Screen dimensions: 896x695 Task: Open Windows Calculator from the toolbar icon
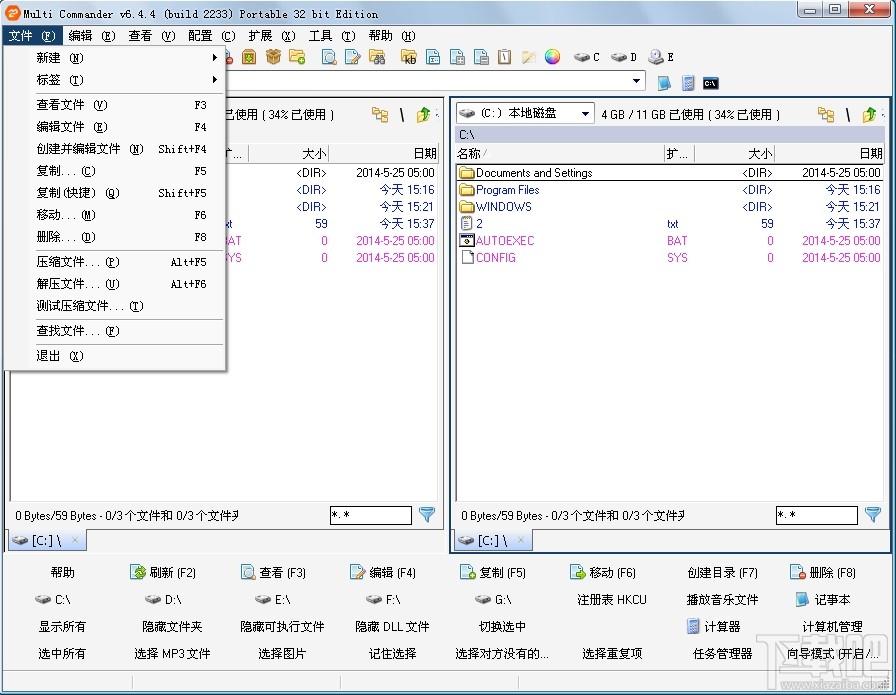(x=689, y=82)
